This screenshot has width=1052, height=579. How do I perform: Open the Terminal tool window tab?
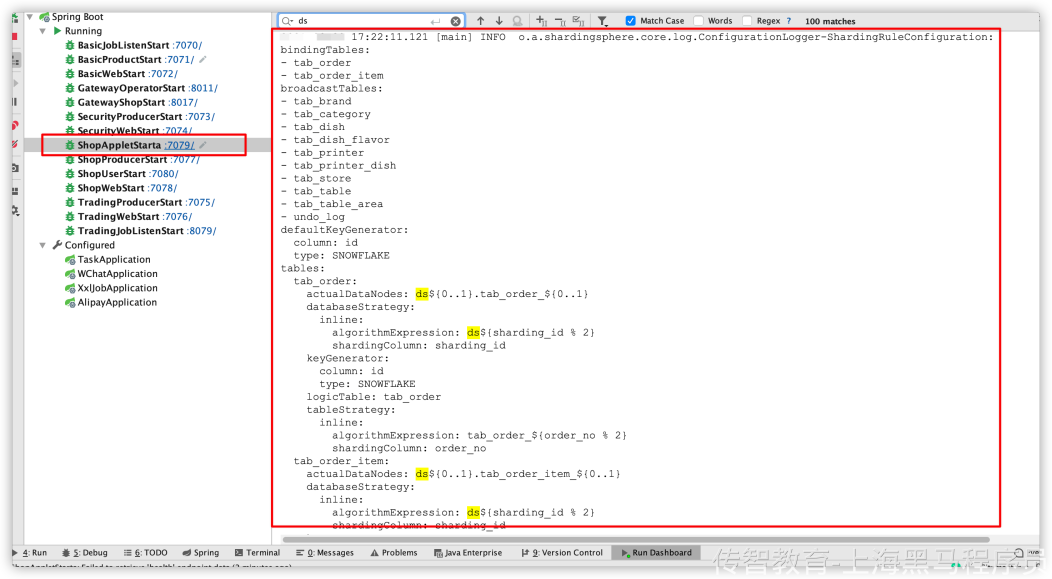(x=257, y=553)
